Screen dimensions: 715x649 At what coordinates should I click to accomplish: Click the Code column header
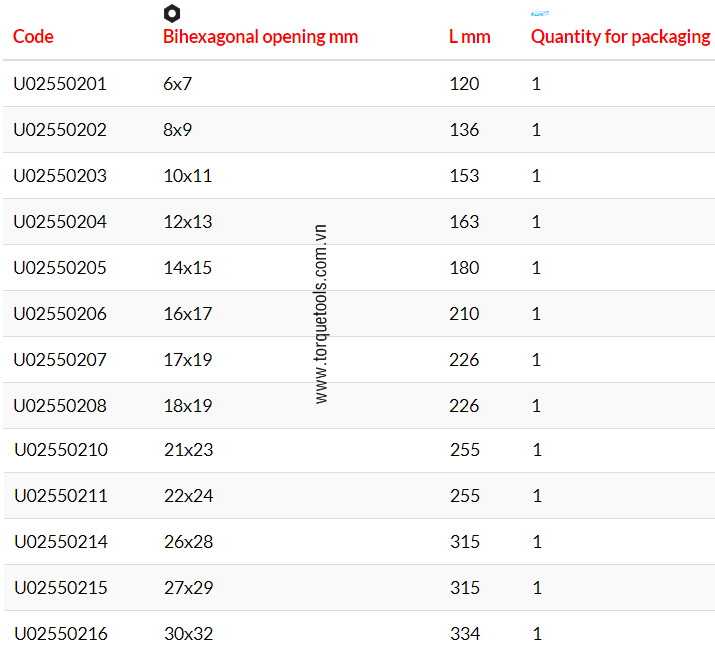tap(33, 37)
